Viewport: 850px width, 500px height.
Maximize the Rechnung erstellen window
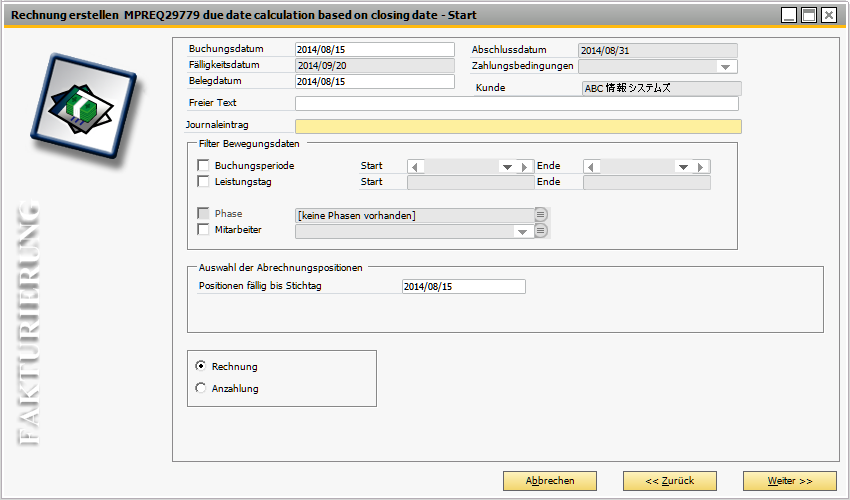[809, 15]
